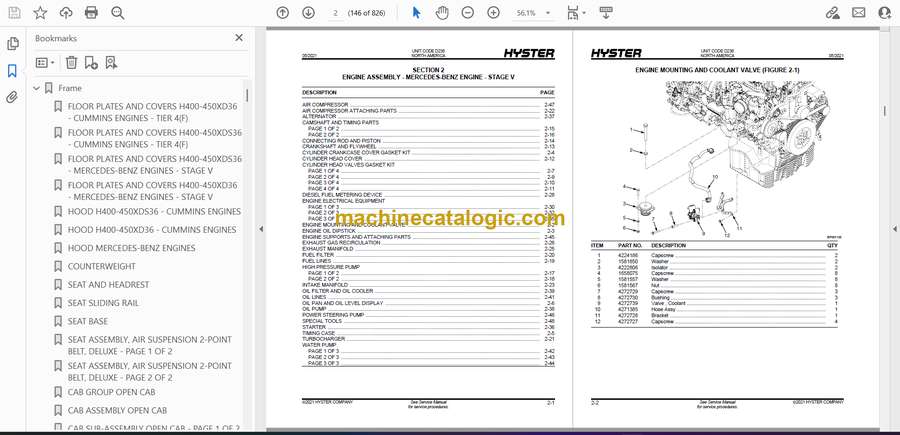Select SEAT AND HEADREST bookmark
This screenshot has width=900, height=435.
pos(108,285)
